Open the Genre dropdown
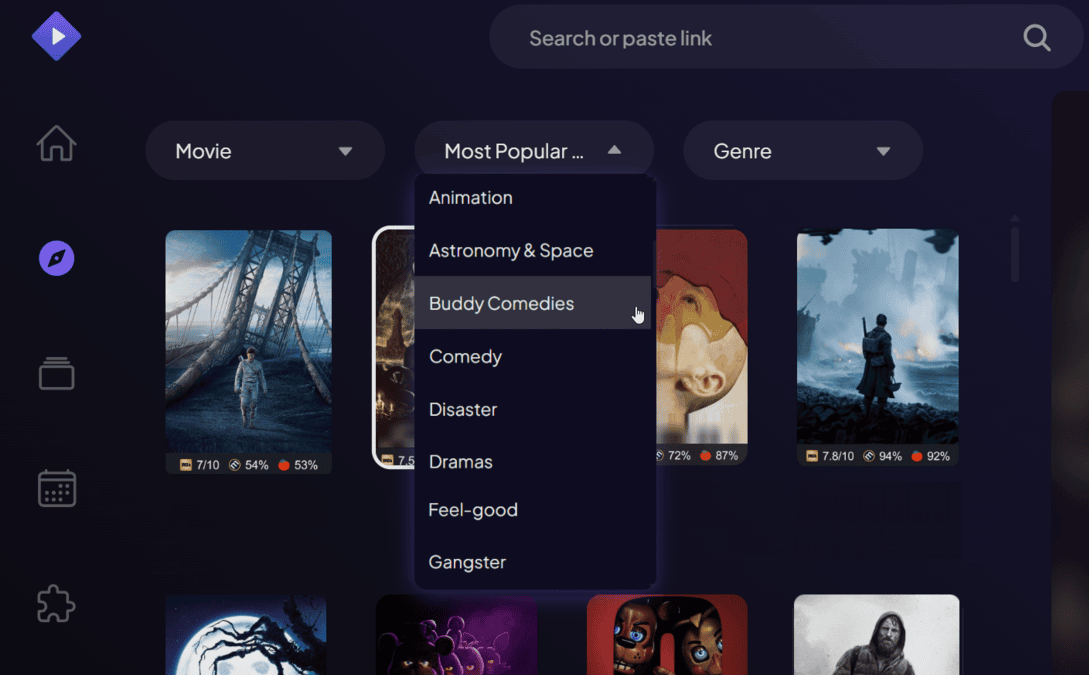 (802, 150)
